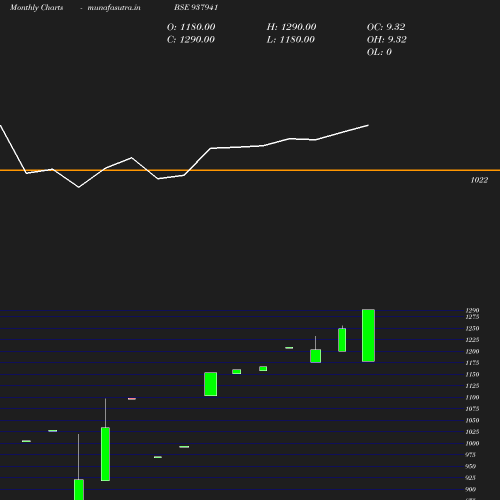Click the high price "H: 1290.00"
Viewport: 500px width, 500px height.
(x=291, y=27)
